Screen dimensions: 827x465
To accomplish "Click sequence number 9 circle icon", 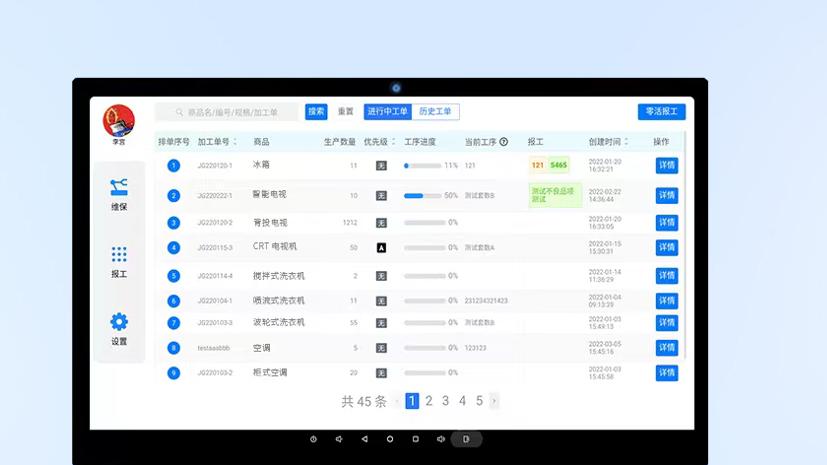I will 174,373.
